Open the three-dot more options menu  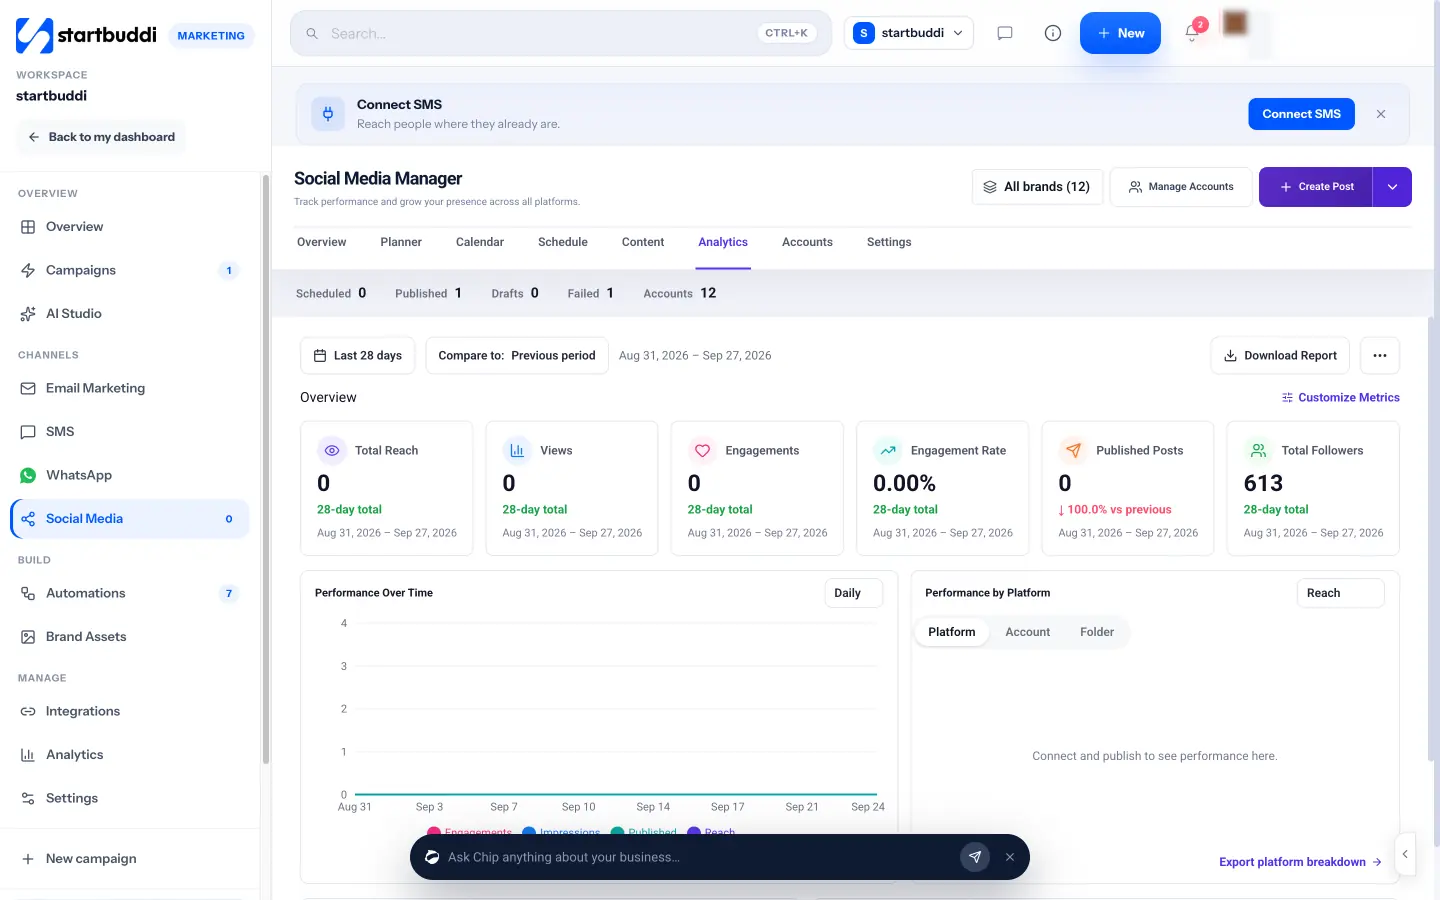[1380, 356]
